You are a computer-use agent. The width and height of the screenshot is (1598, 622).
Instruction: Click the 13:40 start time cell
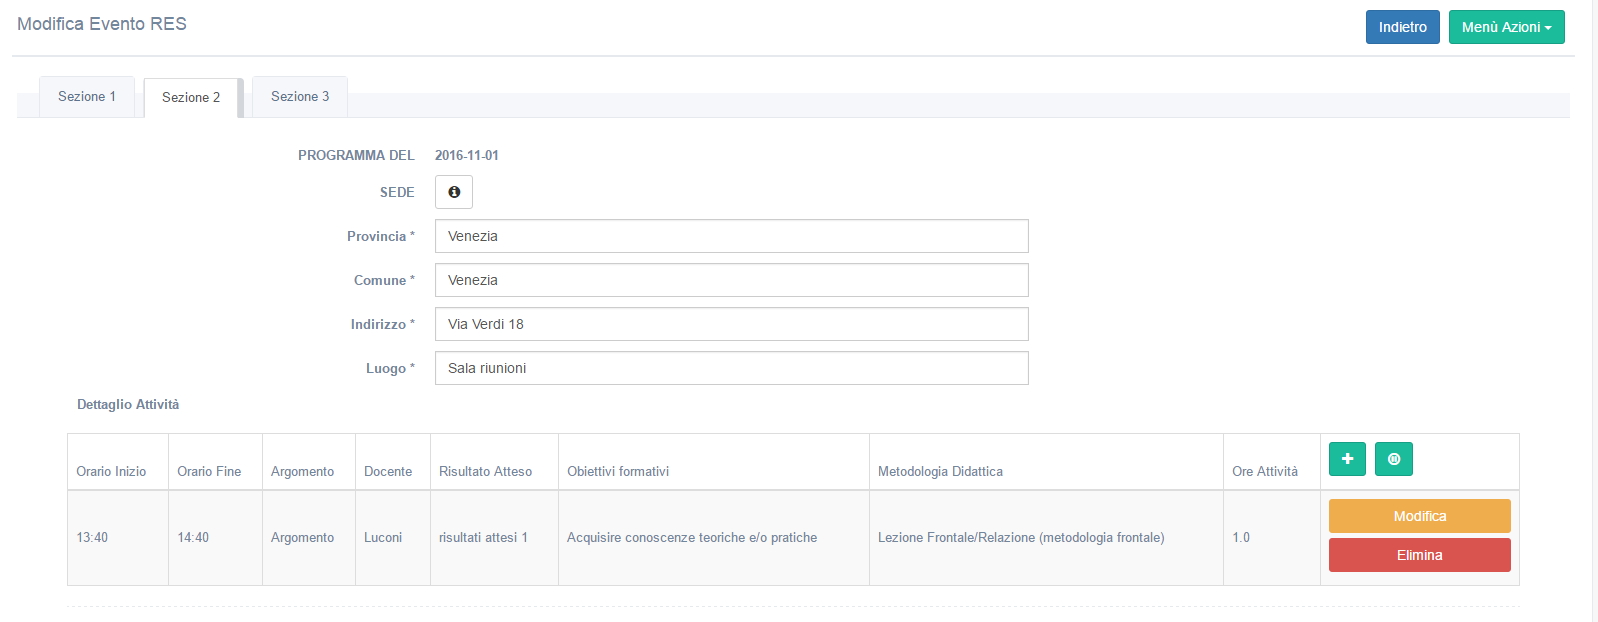pos(92,538)
